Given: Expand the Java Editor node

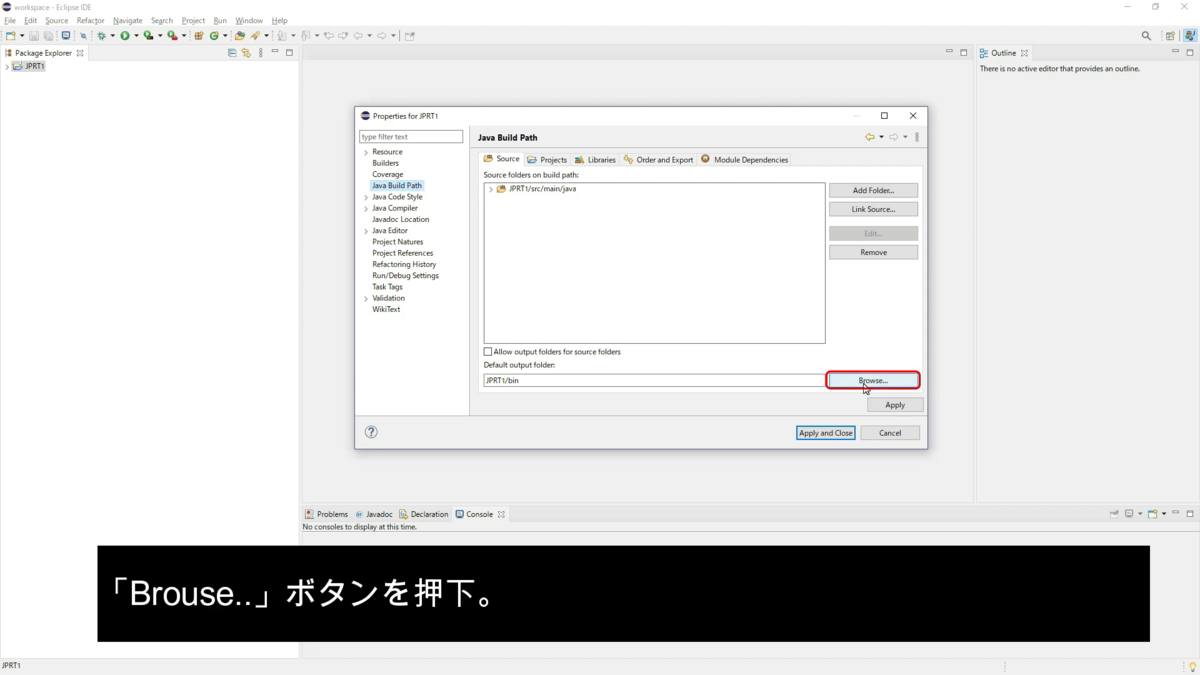Looking at the screenshot, I should (366, 231).
